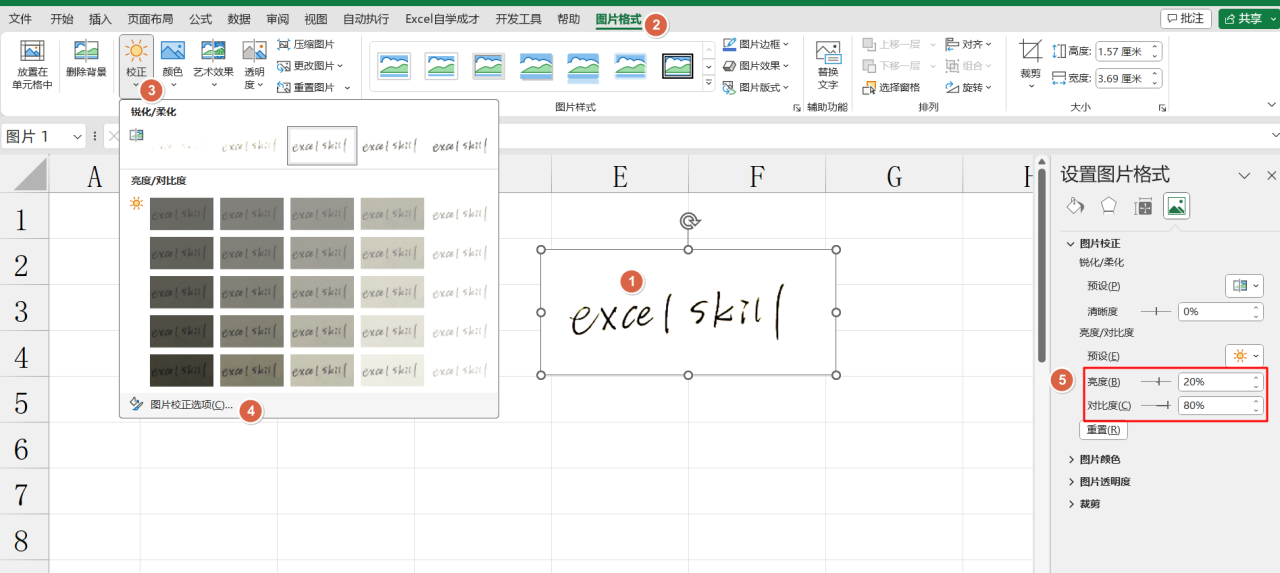Adjust the 对比度 contrast slider
The width and height of the screenshot is (1280, 573).
point(1156,405)
